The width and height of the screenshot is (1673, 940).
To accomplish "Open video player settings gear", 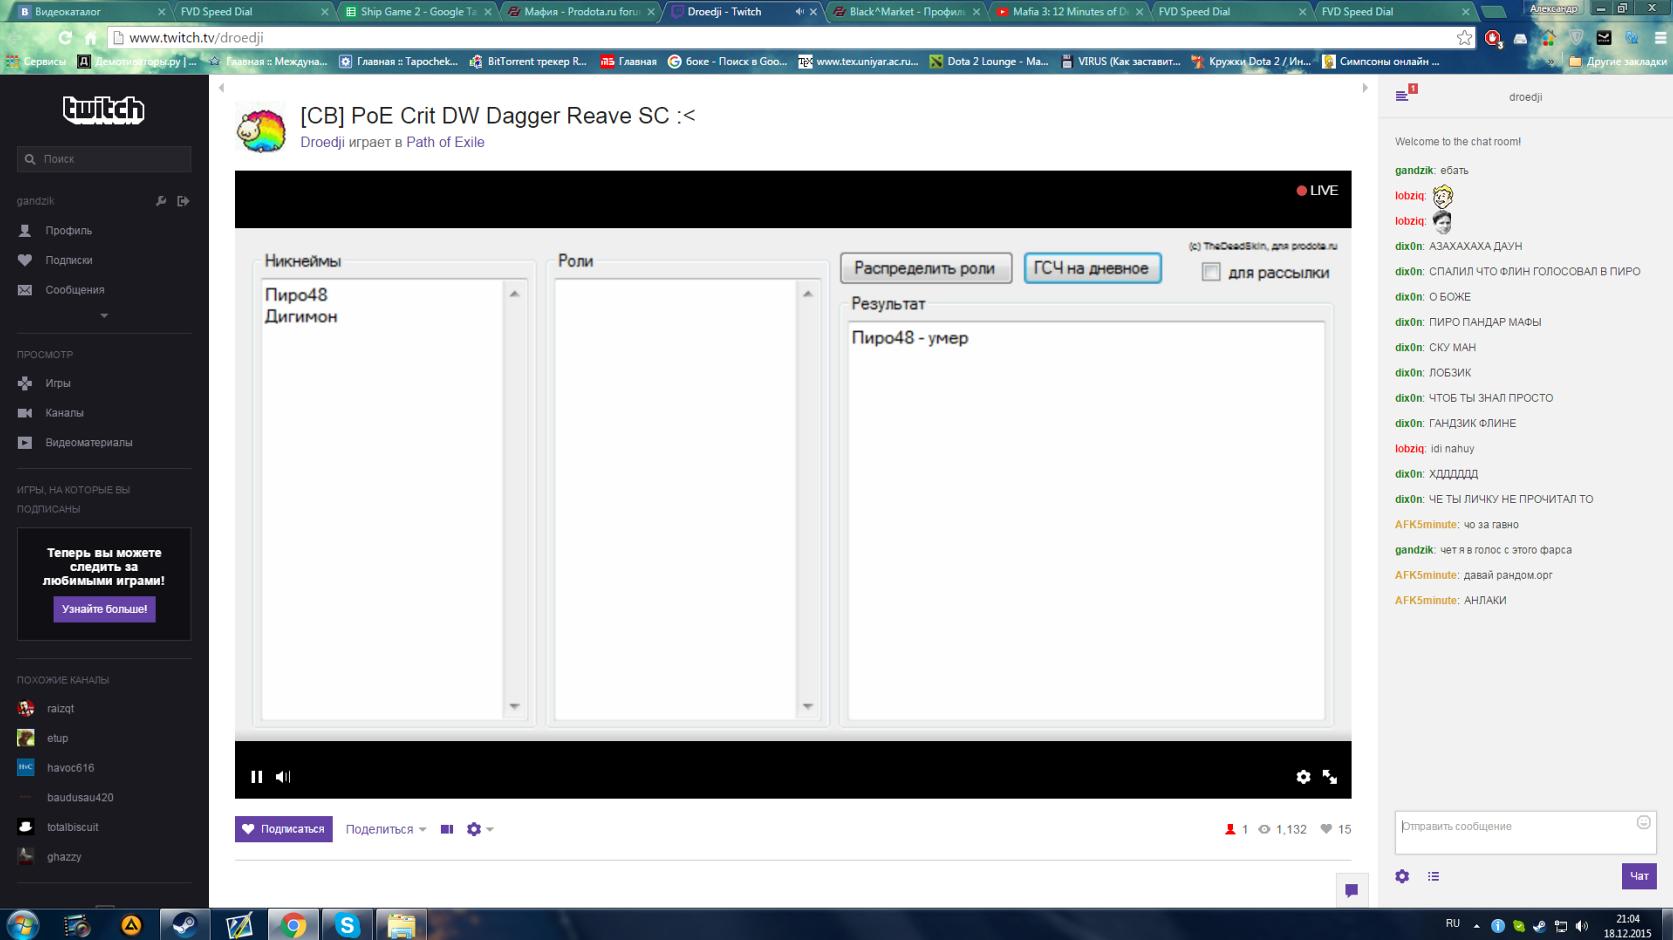I will pos(1303,776).
